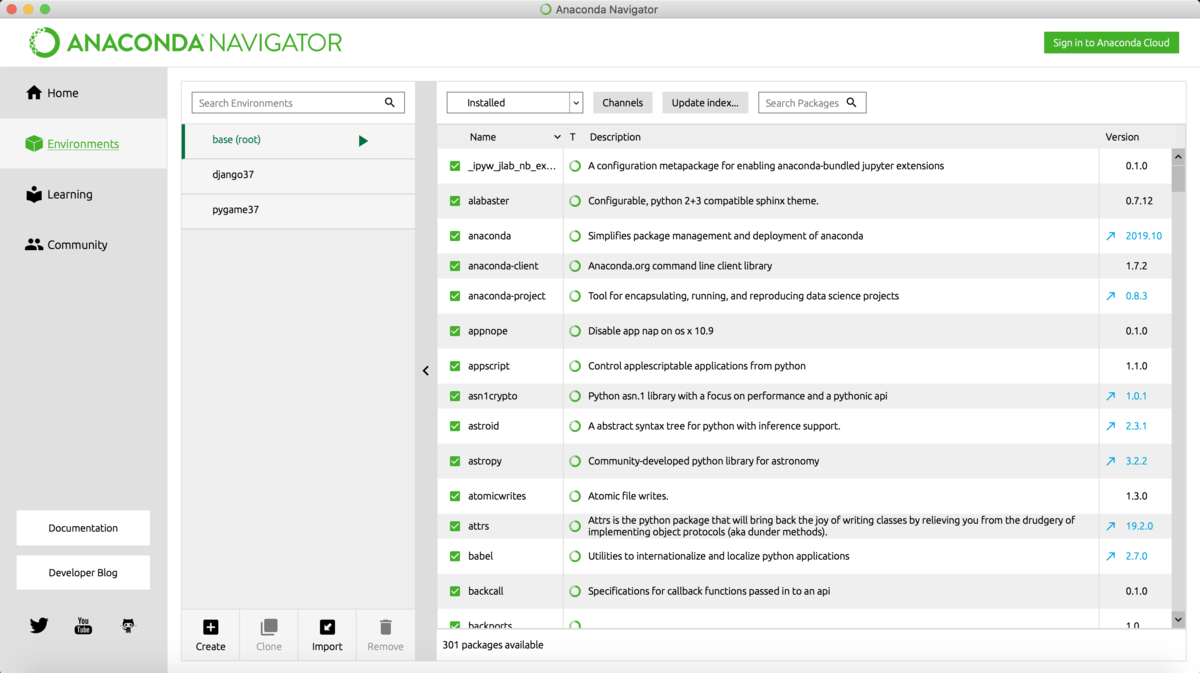Click the green play arrow on base (root)
This screenshot has height=673, width=1200.
point(363,141)
